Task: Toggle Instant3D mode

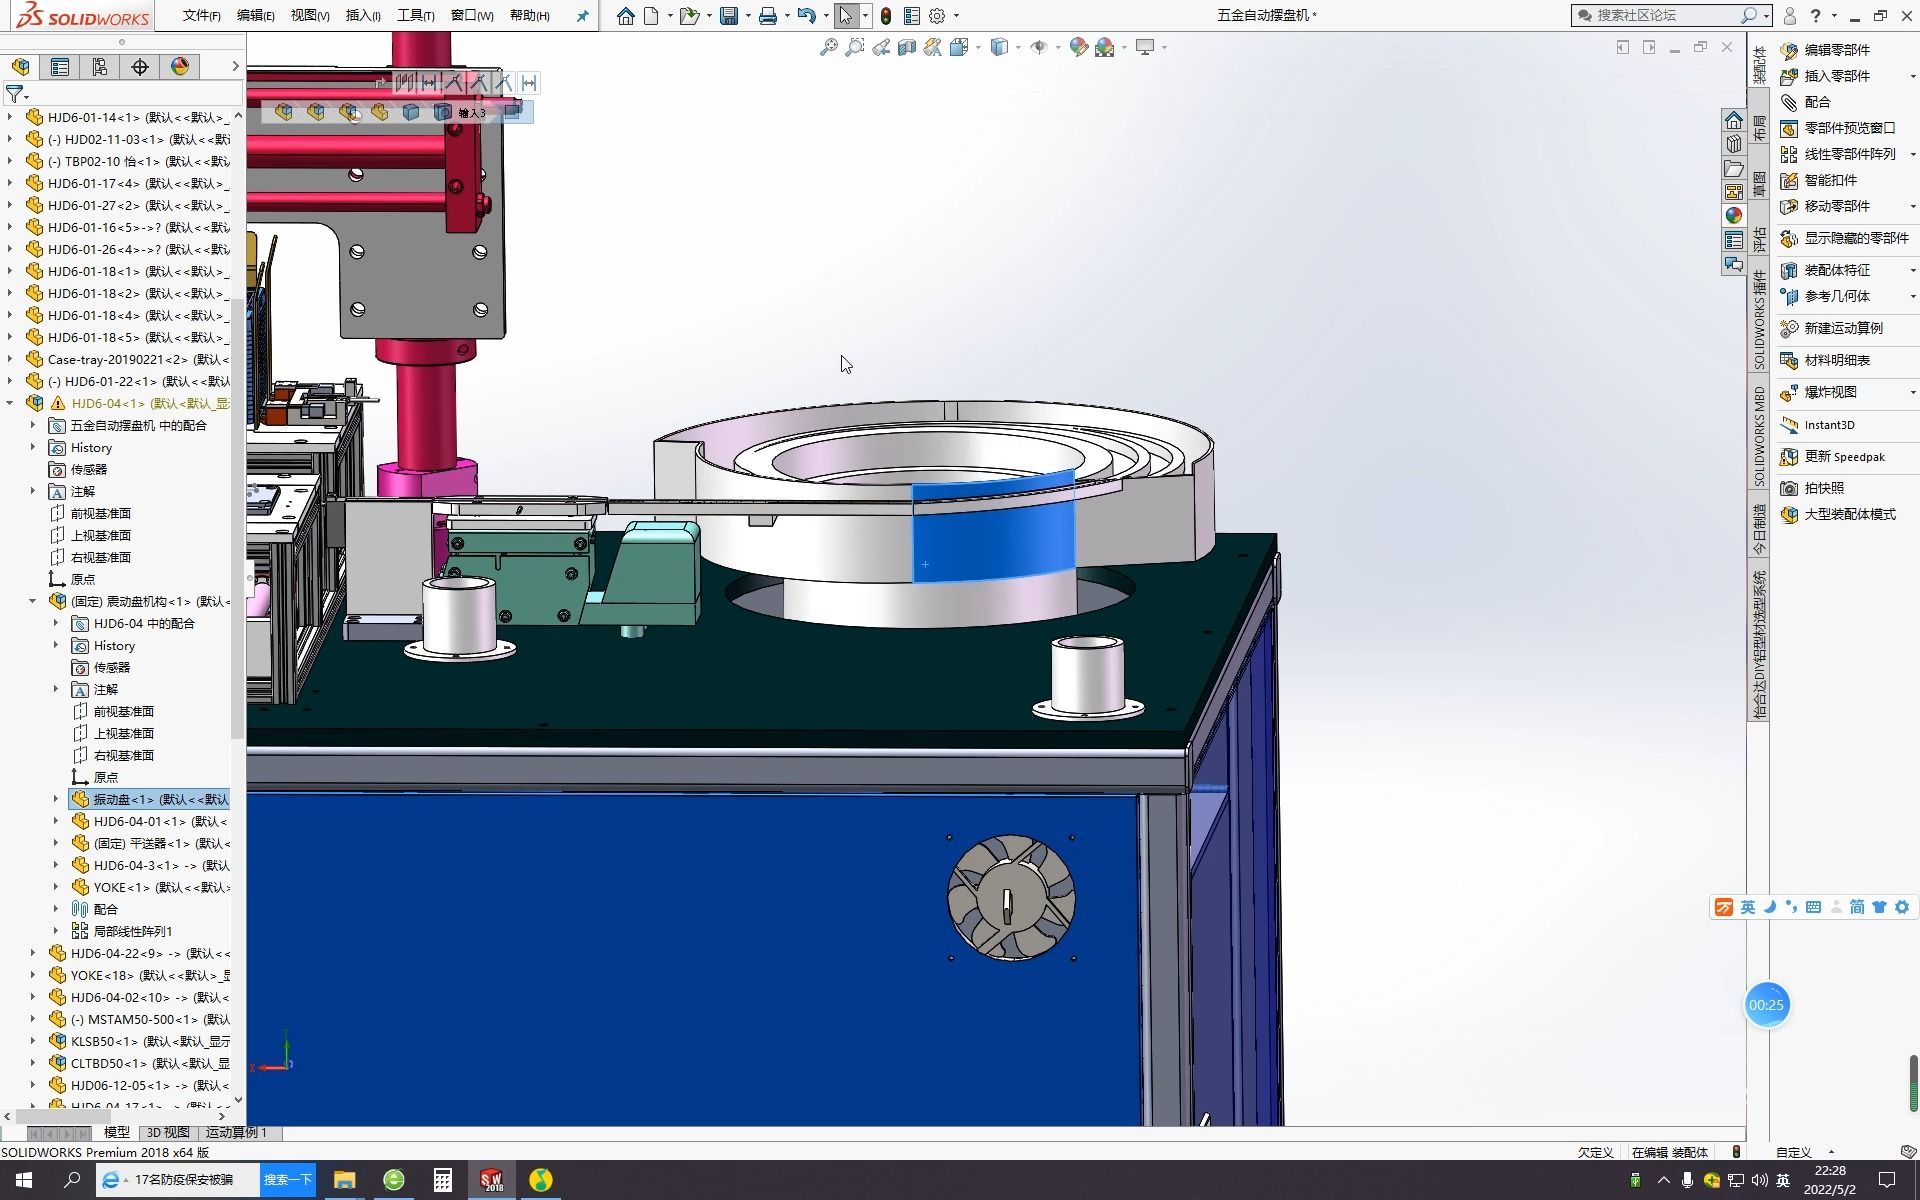Action: (x=1829, y=425)
